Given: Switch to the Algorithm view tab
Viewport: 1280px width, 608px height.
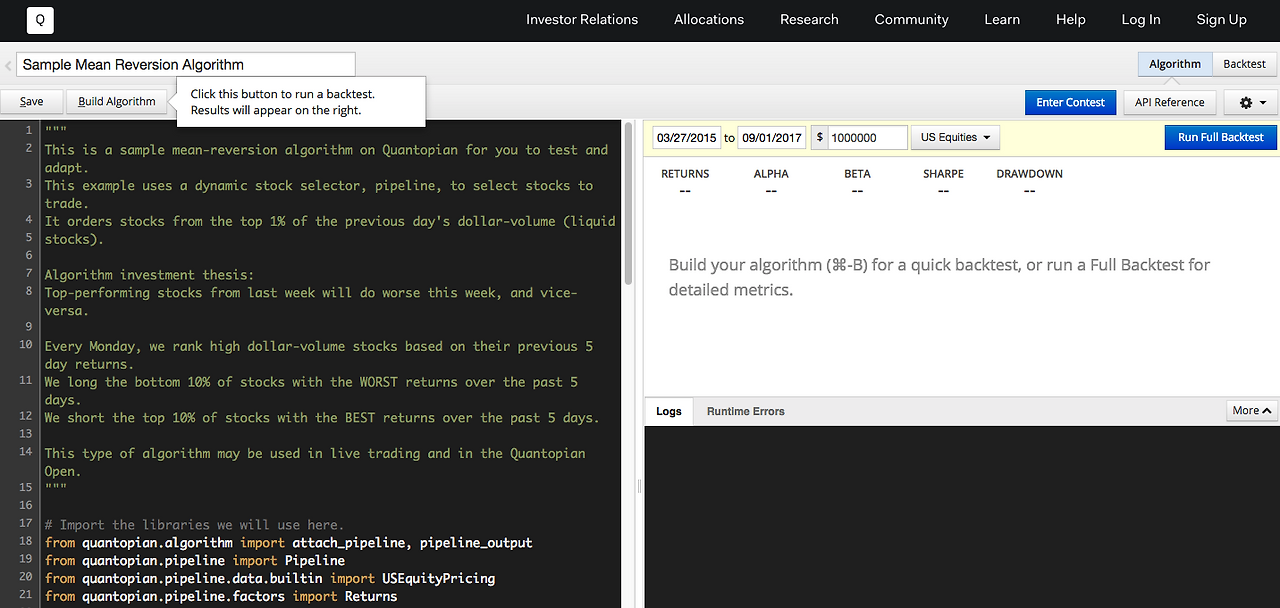Looking at the screenshot, I should [1175, 64].
